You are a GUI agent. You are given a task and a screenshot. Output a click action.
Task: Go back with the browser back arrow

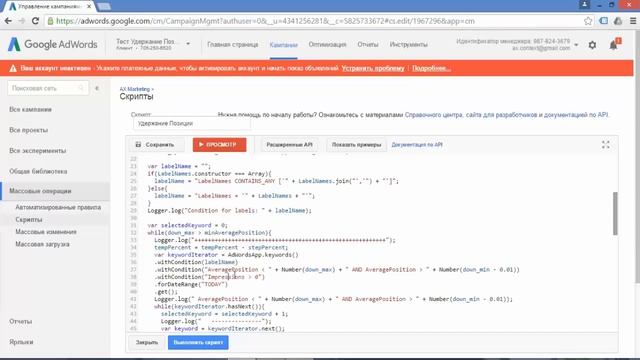8,21
